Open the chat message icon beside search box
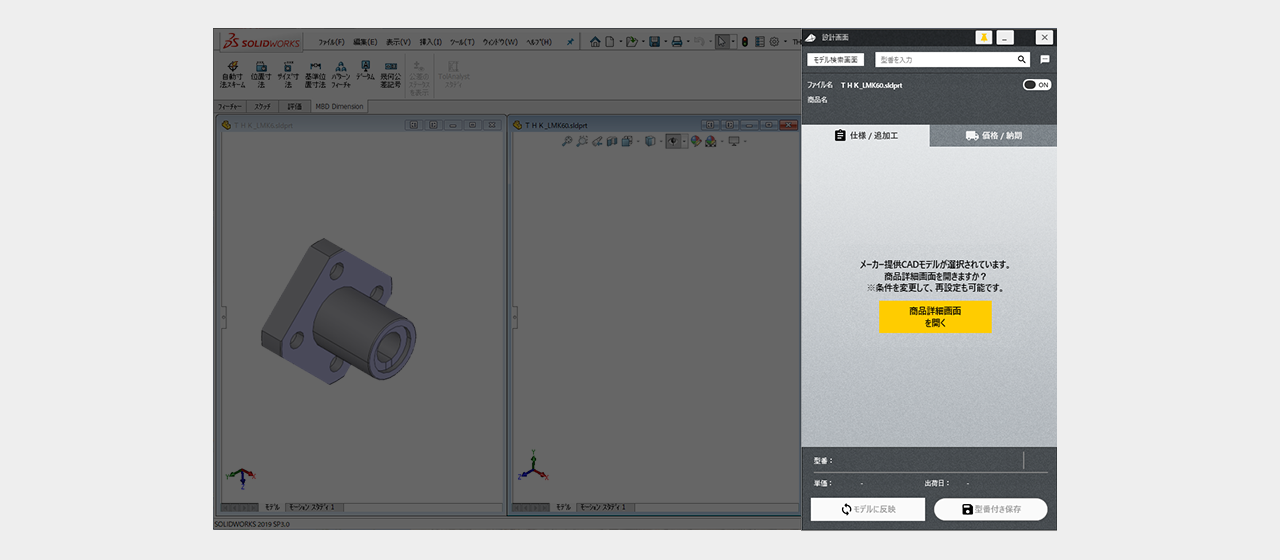This screenshot has height=560, width=1280. [x=1045, y=60]
